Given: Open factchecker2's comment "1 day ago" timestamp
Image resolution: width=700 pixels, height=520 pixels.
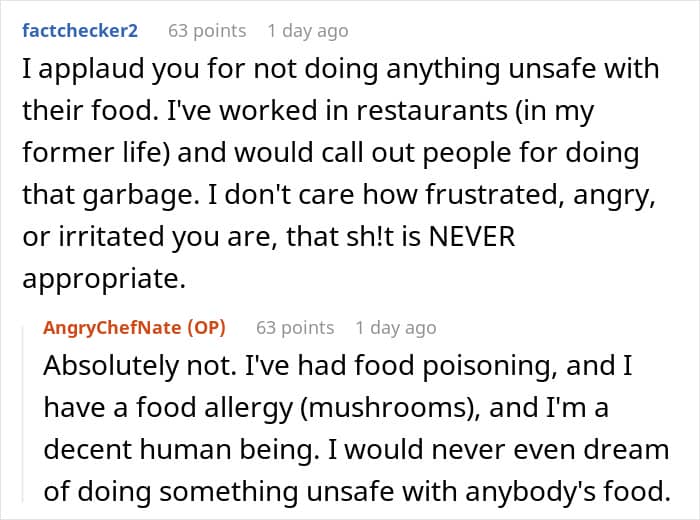Looking at the screenshot, I should tap(308, 31).
